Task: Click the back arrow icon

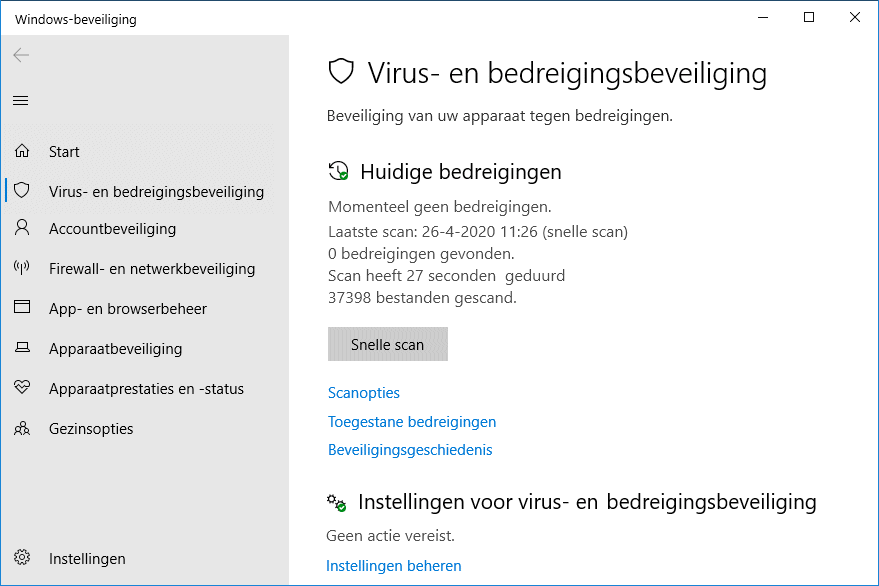Action: click(x=21, y=55)
